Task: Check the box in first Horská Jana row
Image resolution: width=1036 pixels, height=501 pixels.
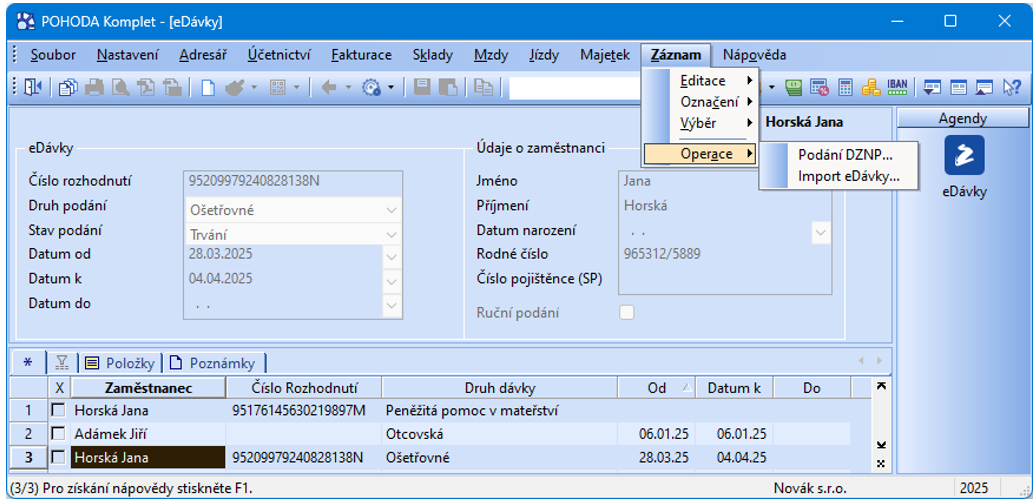Action: 59,410
